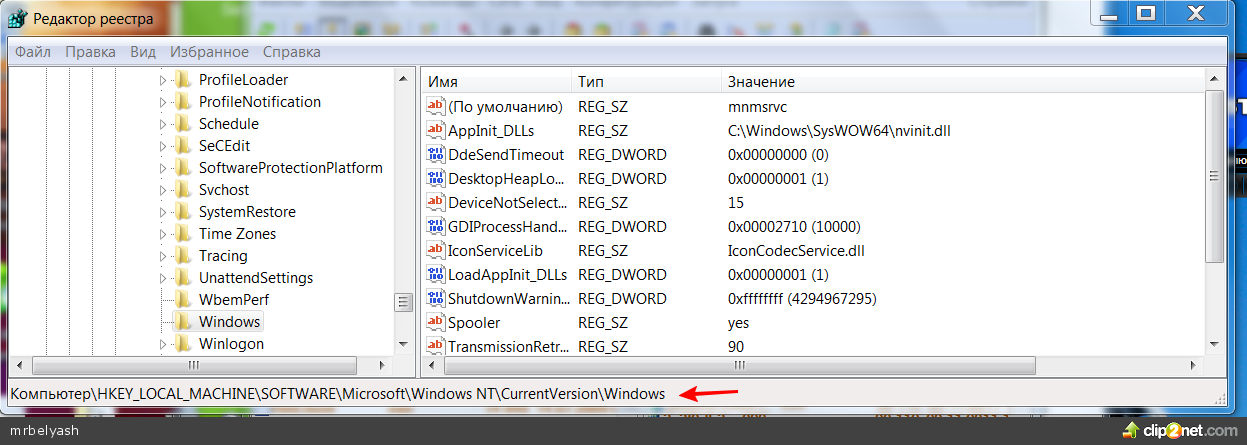The image size is (1247, 445).
Task: Select the (По умолчанию) default value icon
Action: tap(435, 107)
